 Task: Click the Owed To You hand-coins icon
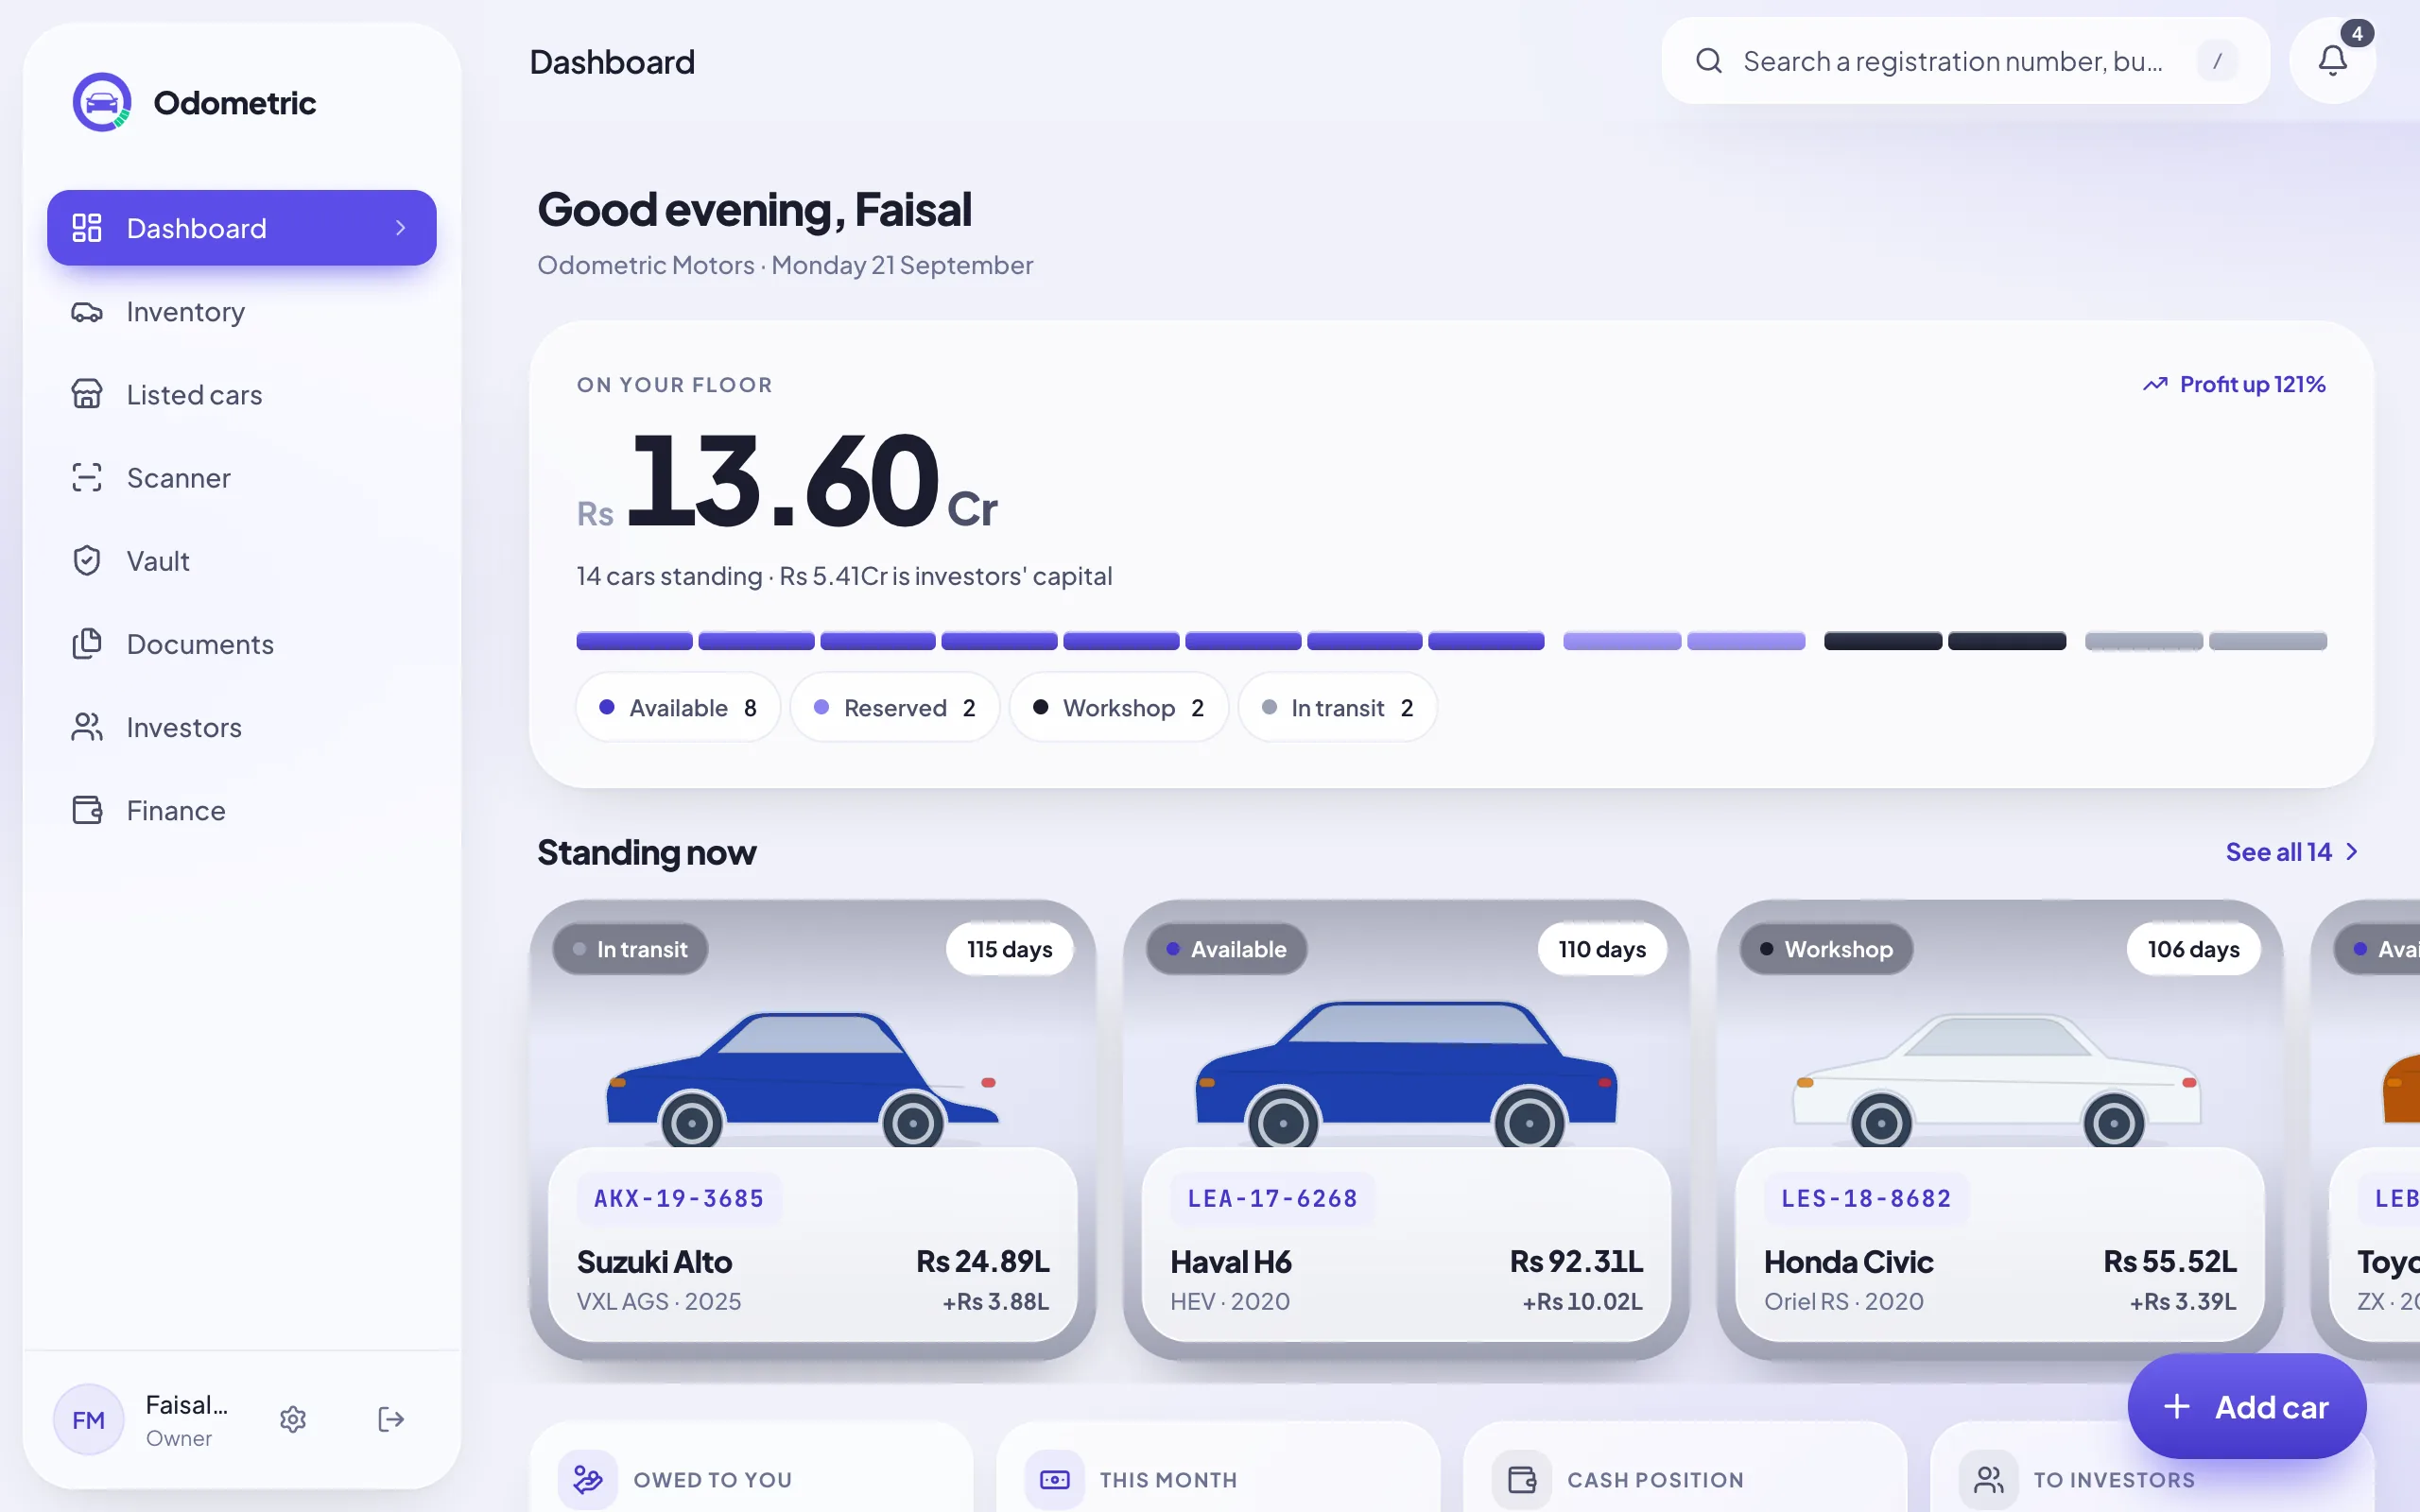click(588, 1479)
